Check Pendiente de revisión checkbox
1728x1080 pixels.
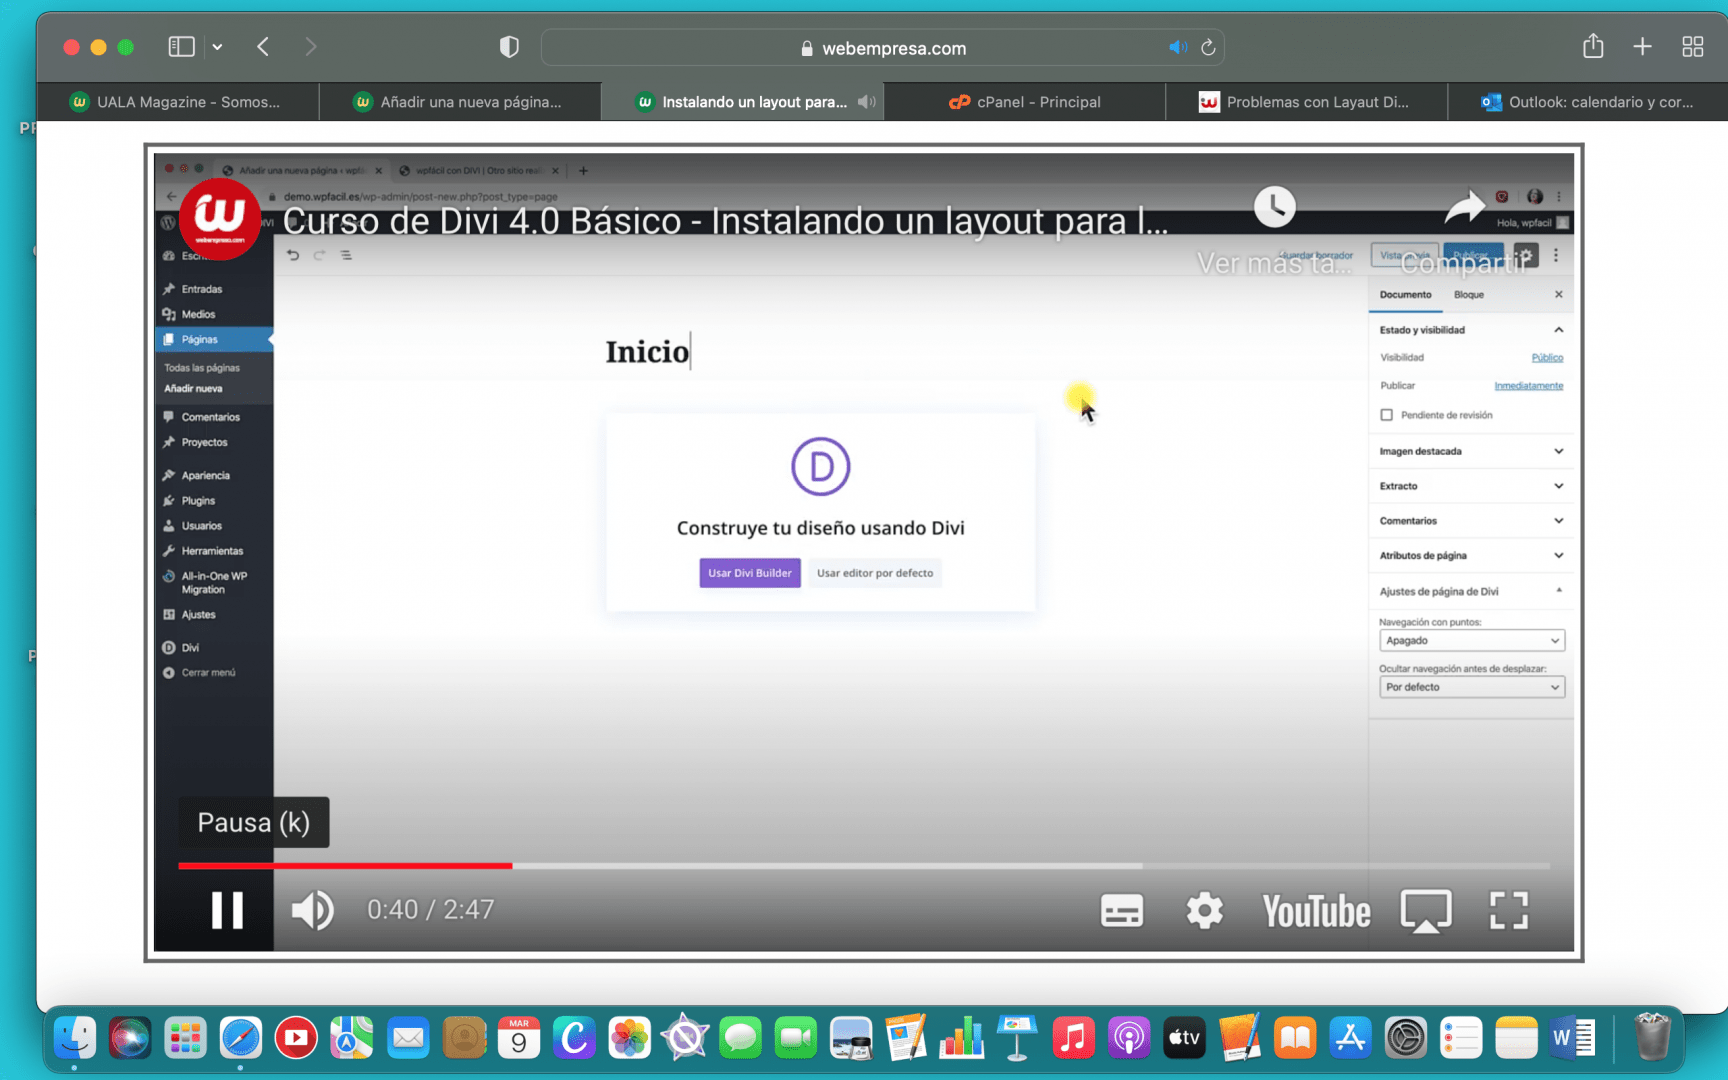coord(1386,415)
